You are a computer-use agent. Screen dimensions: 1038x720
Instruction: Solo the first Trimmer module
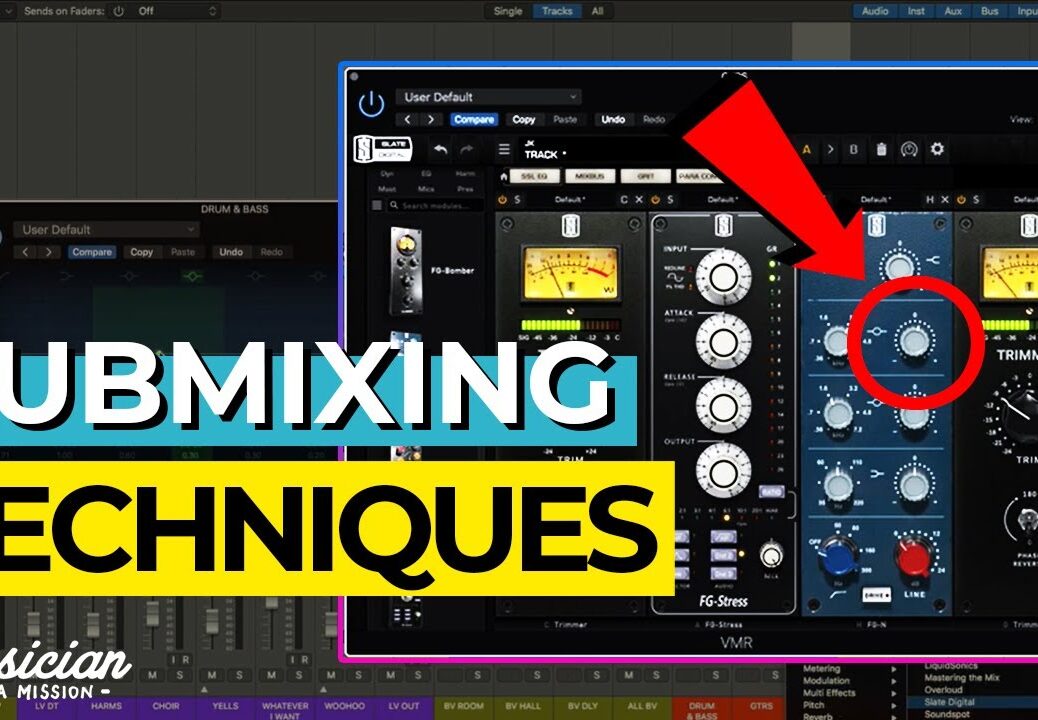517,199
